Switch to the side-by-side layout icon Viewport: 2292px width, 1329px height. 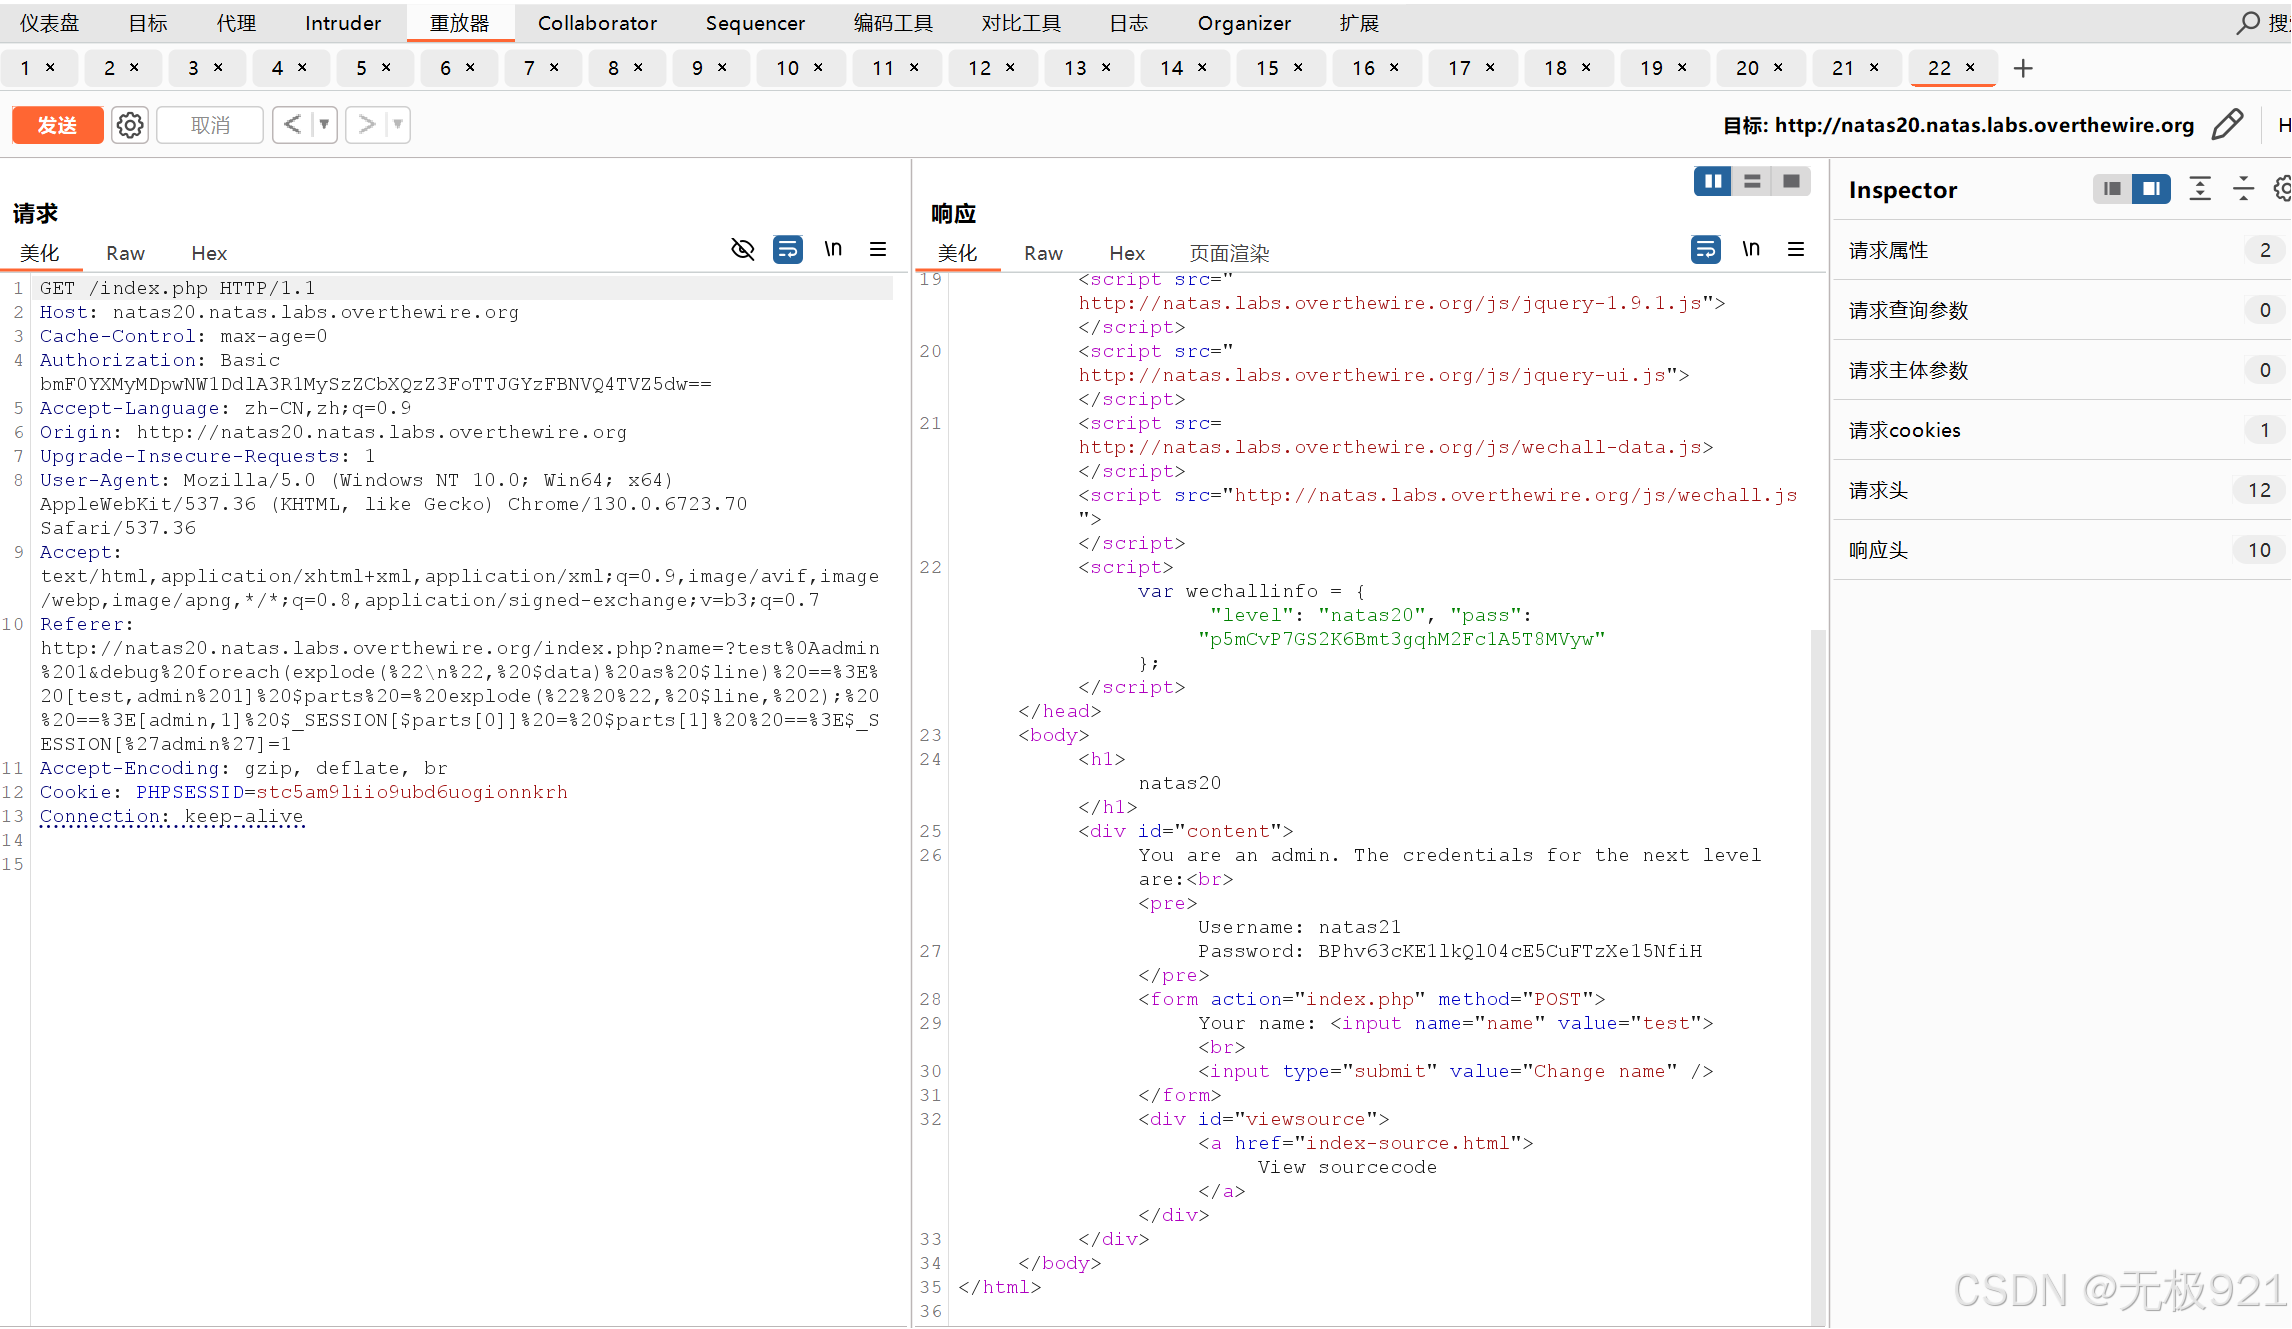tap(1713, 181)
